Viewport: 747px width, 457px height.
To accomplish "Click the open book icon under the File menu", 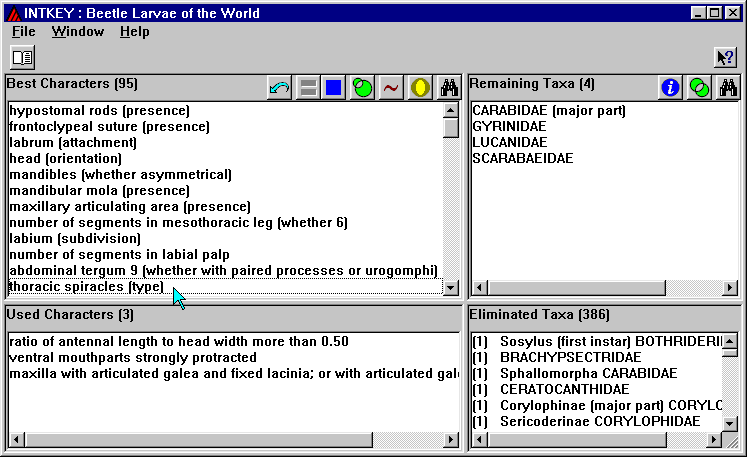I will [22, 57].
